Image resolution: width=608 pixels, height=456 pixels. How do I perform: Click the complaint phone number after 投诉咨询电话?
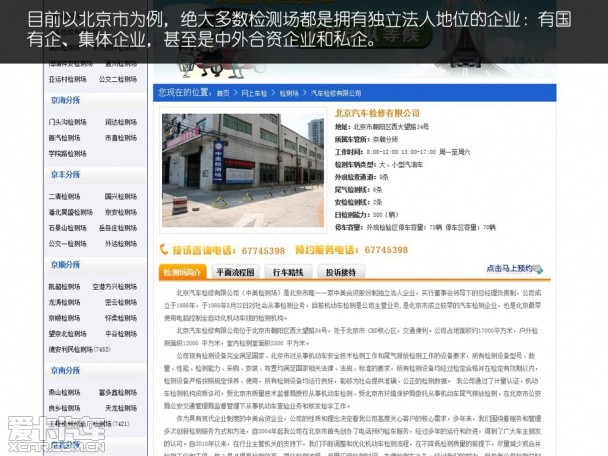[263, 250]
